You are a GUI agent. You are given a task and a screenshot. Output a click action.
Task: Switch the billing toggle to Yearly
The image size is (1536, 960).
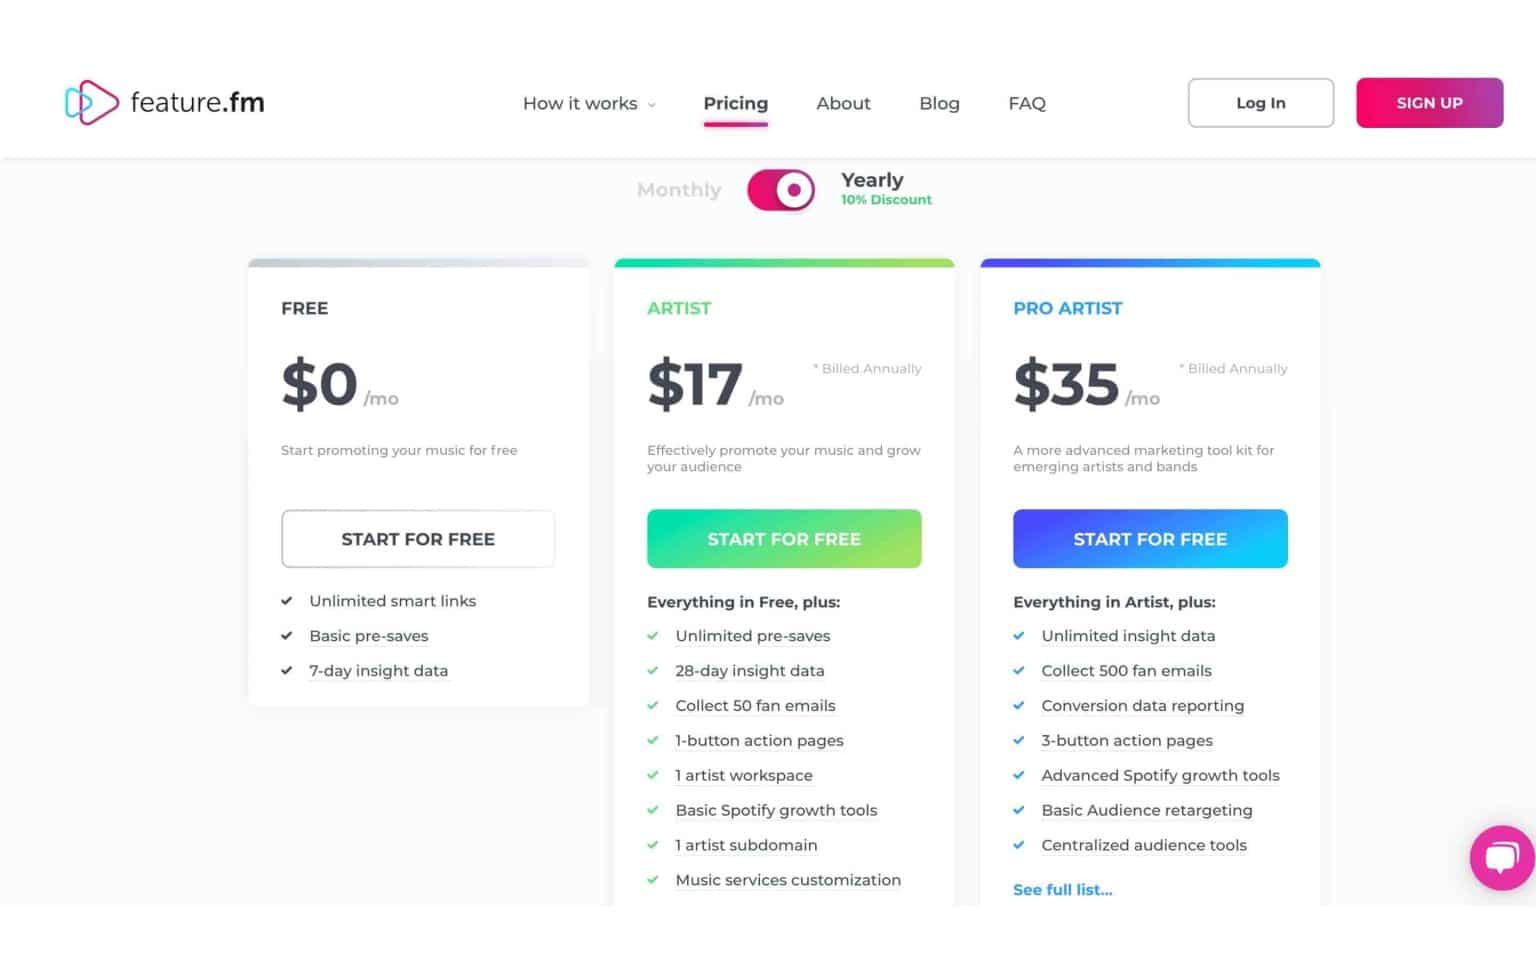[x=871, y=180]
